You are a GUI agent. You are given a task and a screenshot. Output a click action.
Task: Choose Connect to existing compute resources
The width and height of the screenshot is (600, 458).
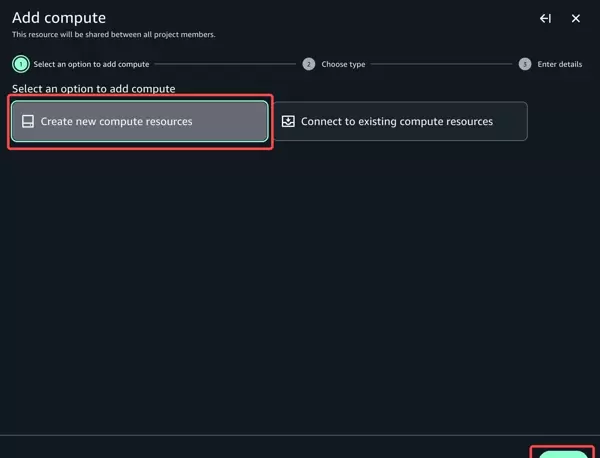pos(400,122)
